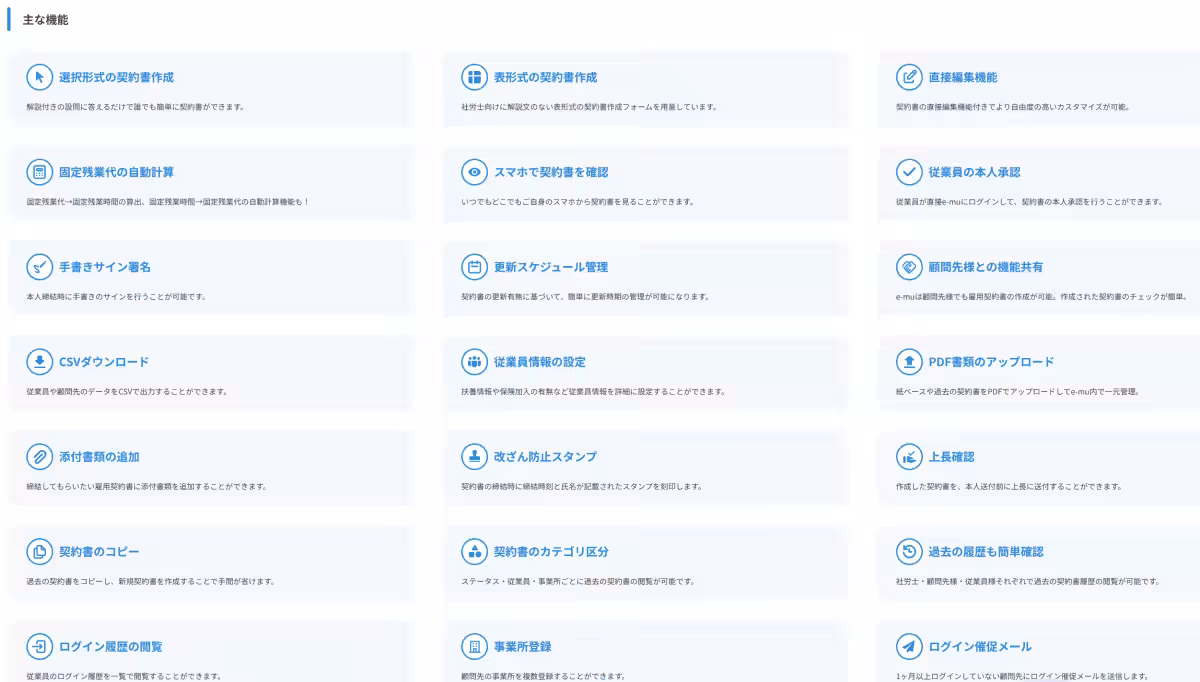
Task: Click the 更新スケジュール管理 title text
Action: pyautogui.click(x=551, y=267)
